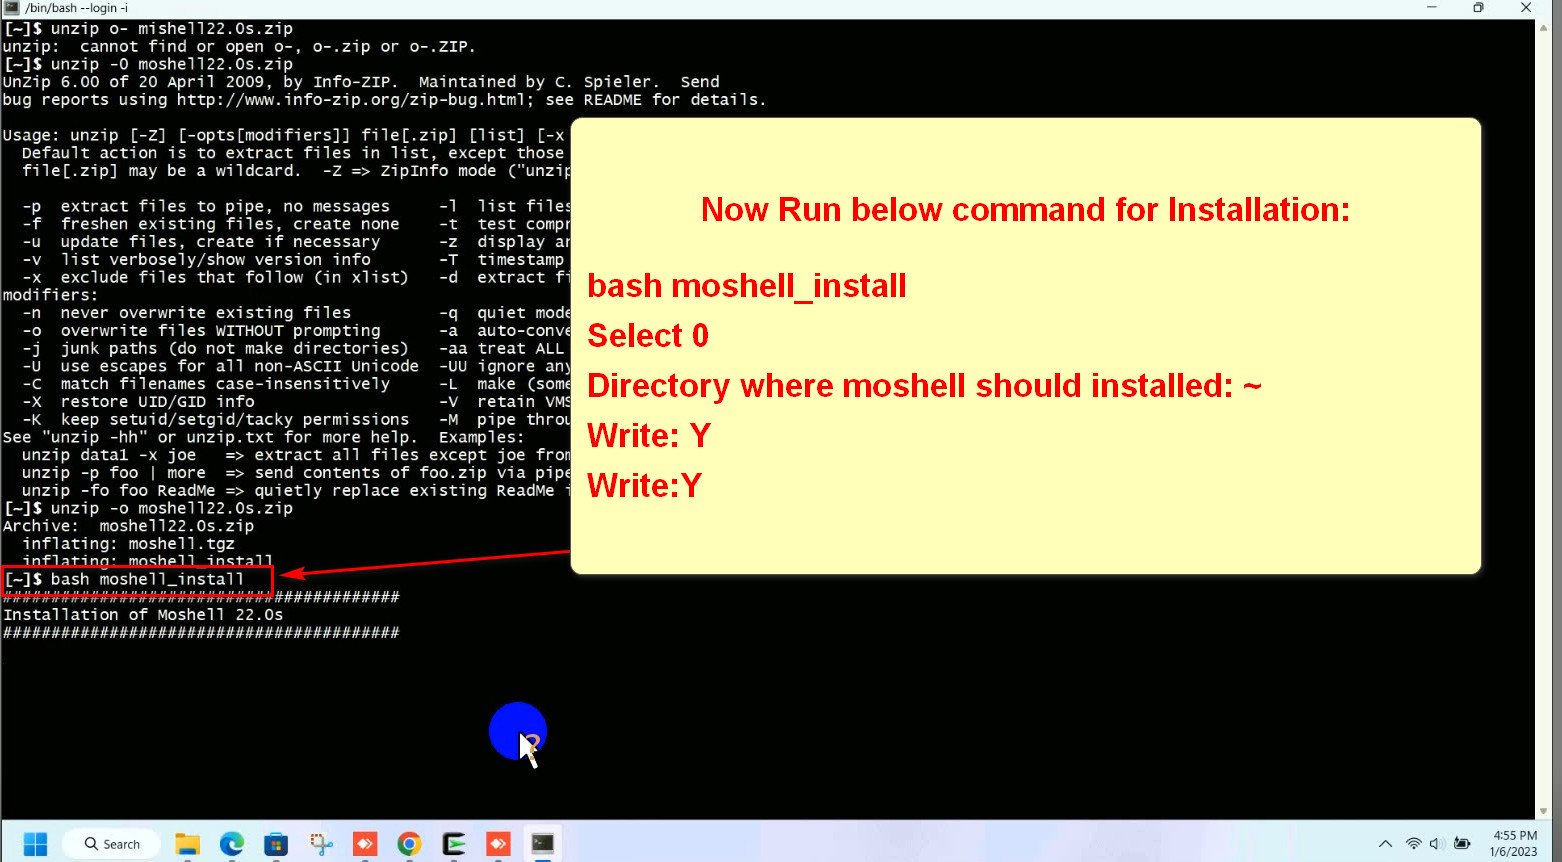Open the terminal window icon menu in the title bar

click(12, 8)
